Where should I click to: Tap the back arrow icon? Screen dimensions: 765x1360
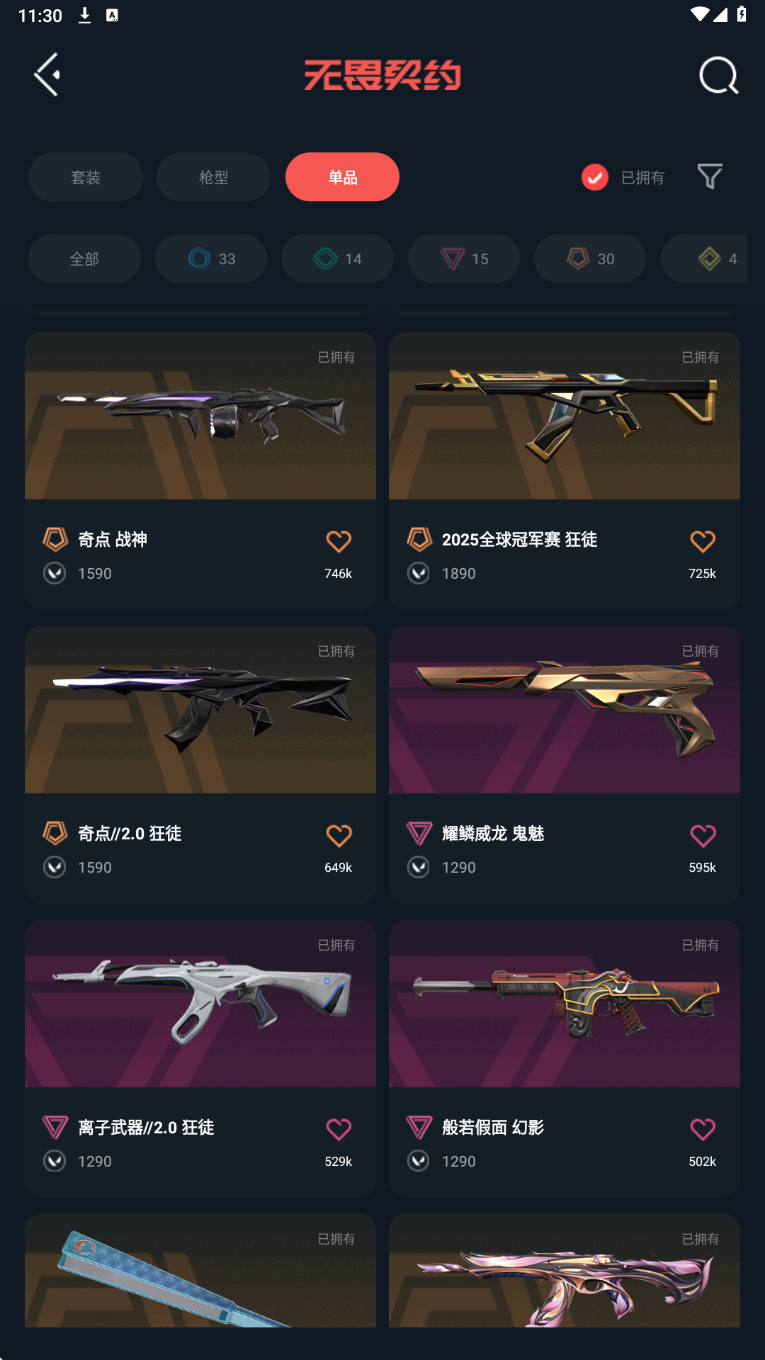coord(47,75)
